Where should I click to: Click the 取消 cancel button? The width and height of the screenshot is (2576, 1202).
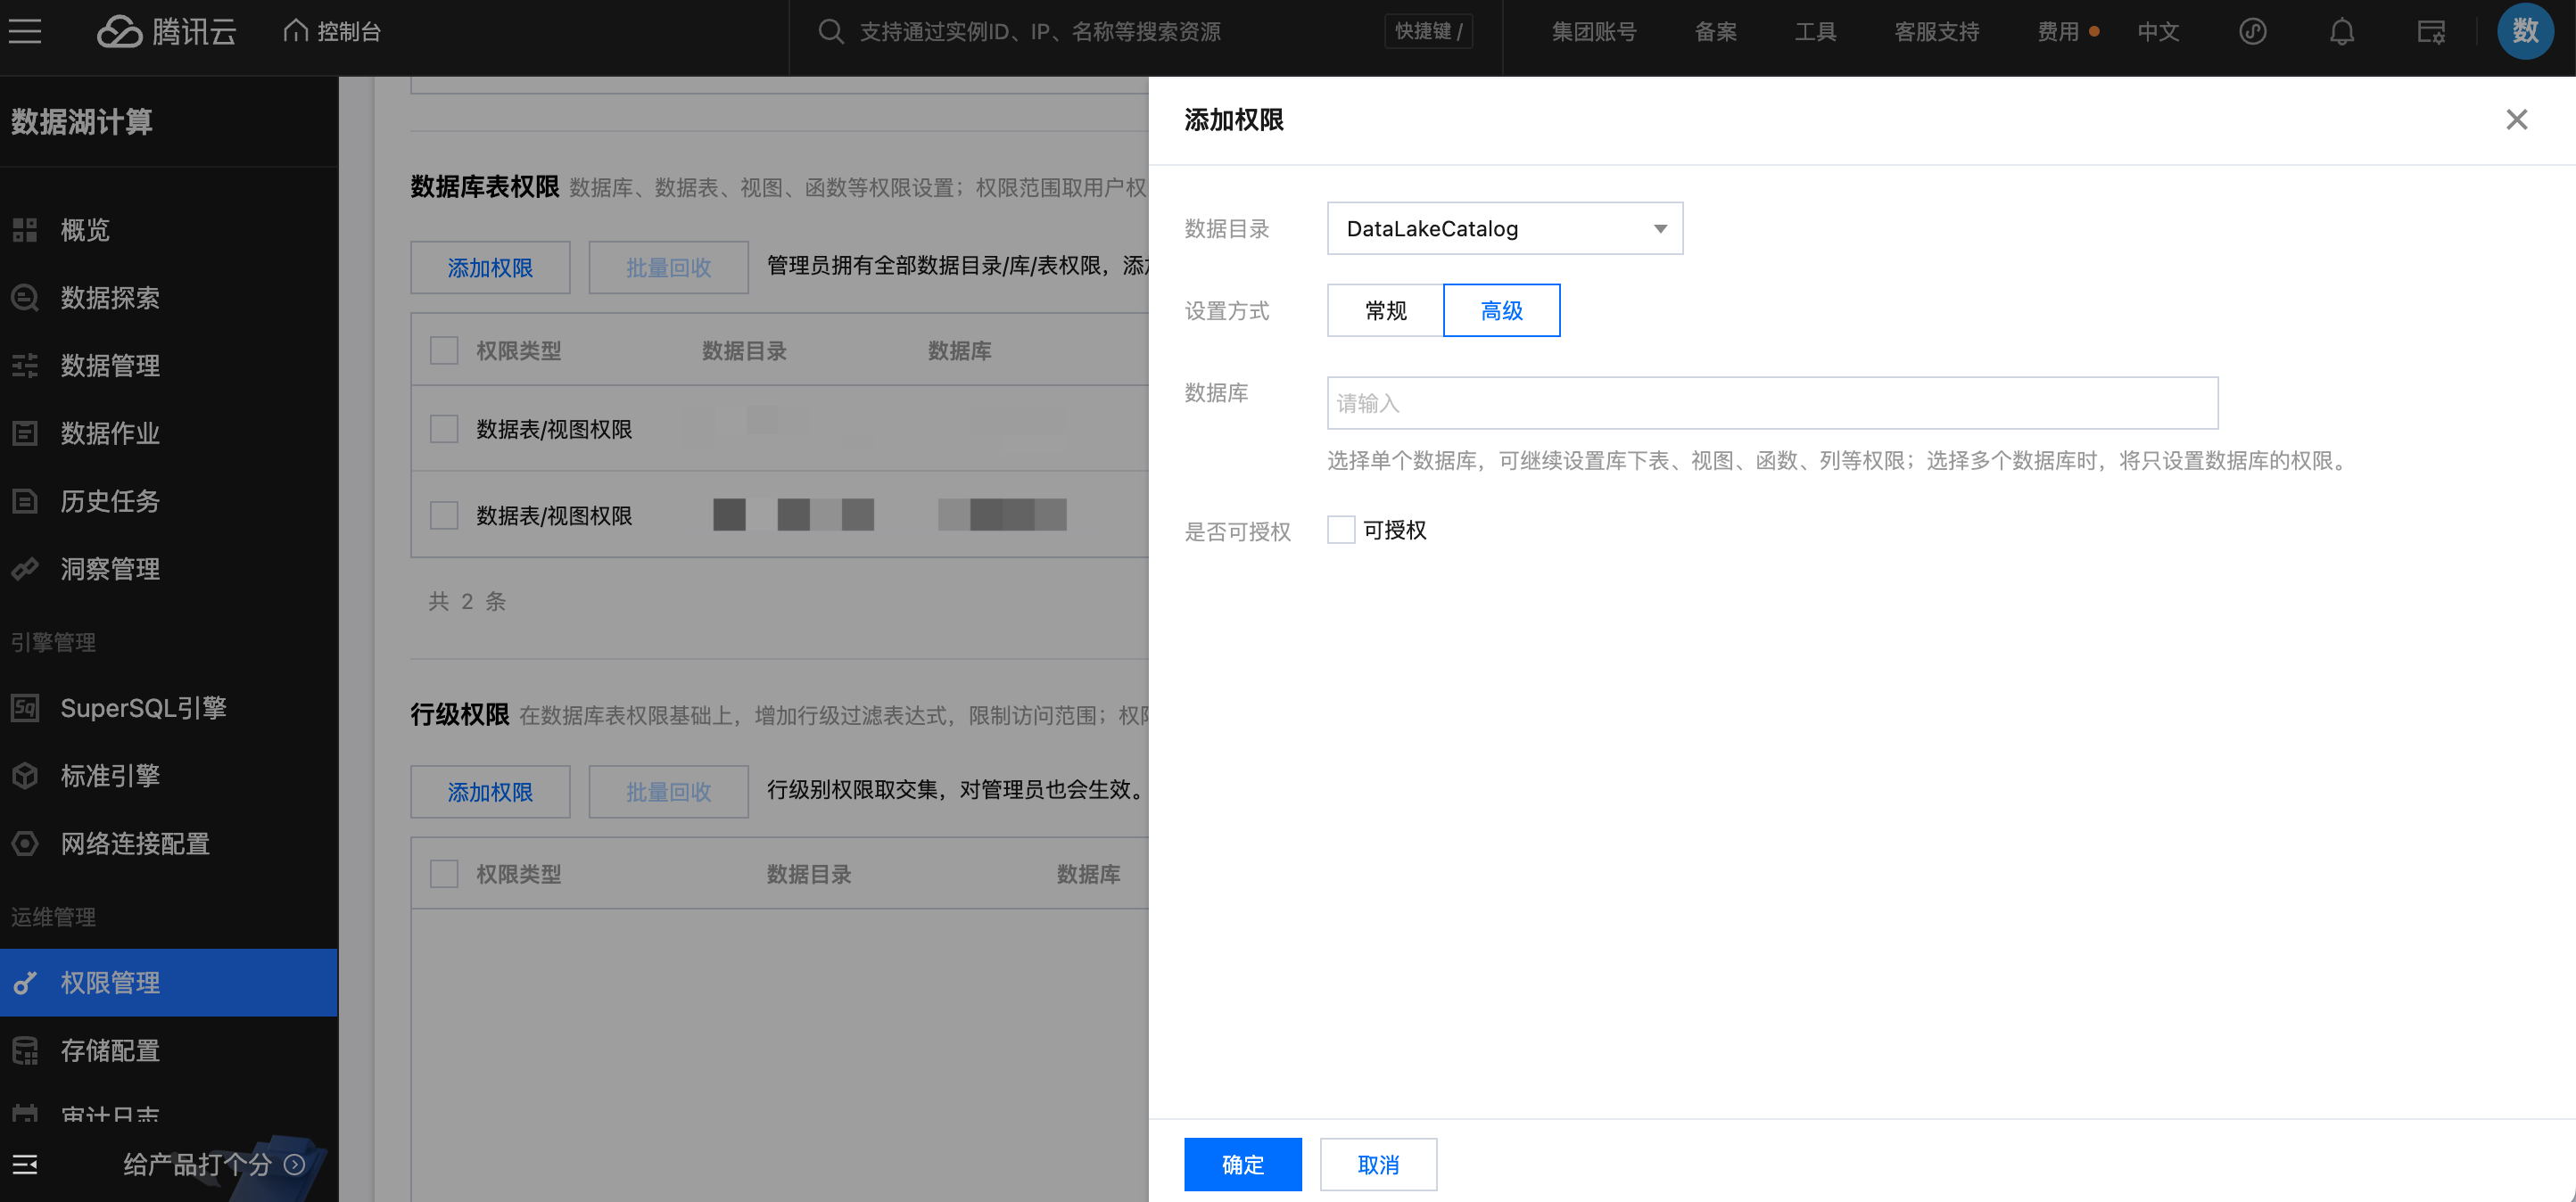[1378, 1165]
